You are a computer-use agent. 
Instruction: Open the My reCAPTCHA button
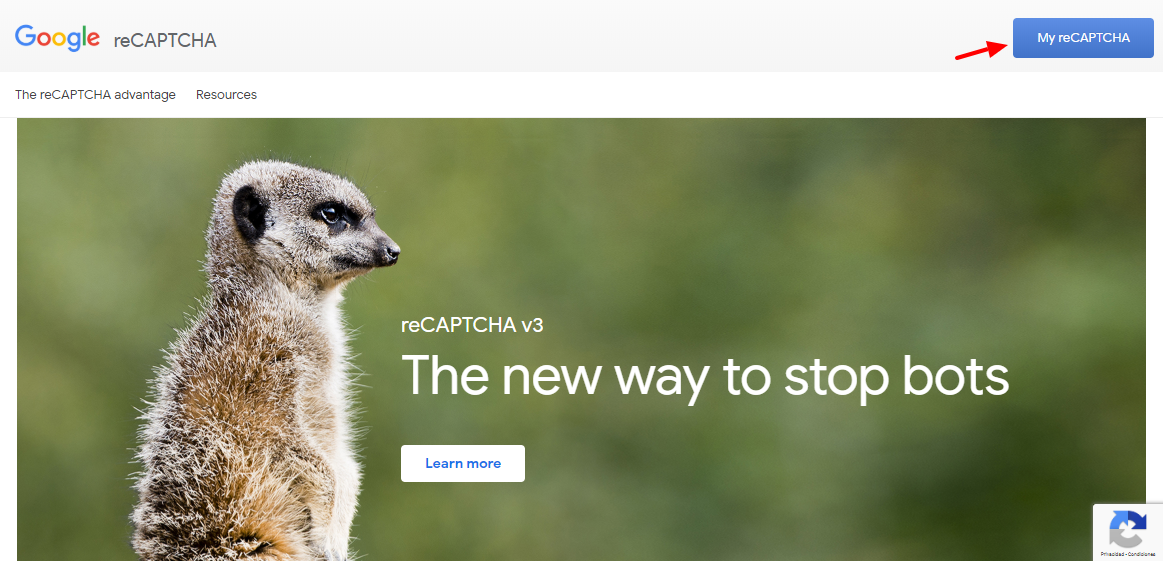point(1083,38)
